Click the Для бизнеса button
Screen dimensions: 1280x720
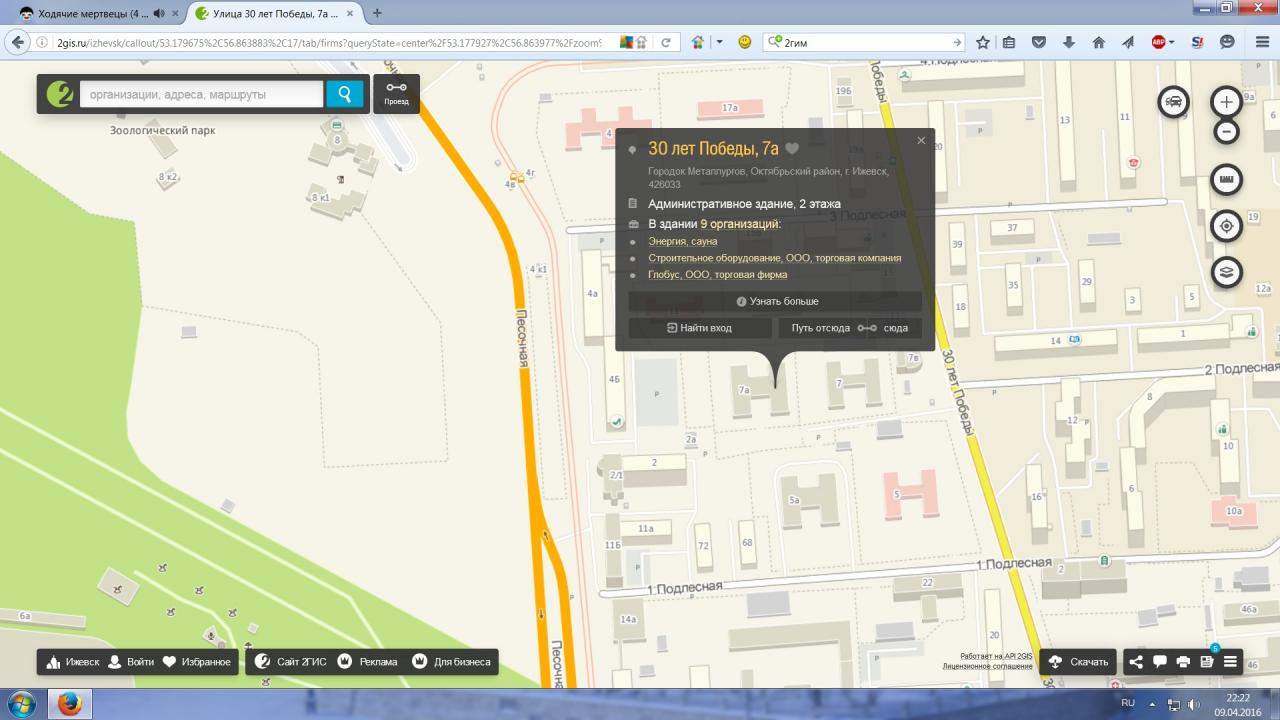coord(451,662)
